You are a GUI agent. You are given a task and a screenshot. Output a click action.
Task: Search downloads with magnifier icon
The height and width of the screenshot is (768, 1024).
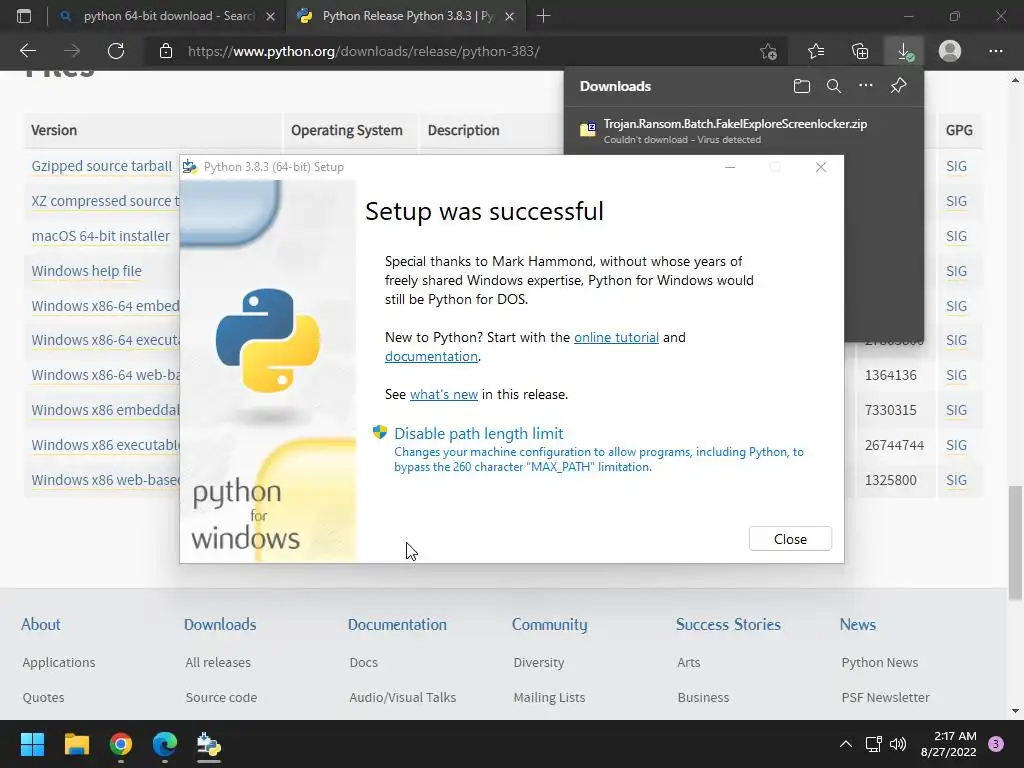coord(833,86)
